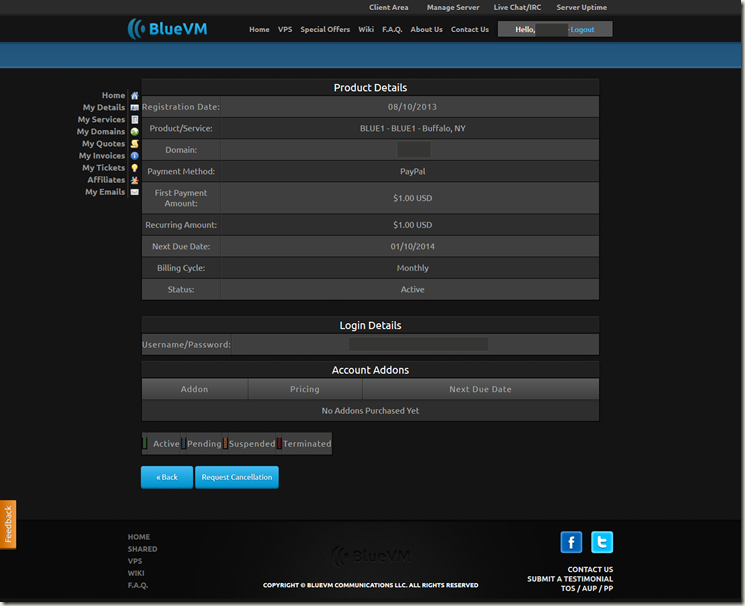This screenshot has height=606, width=745.
Task: Click the footer CONTACT US link
Action: click(x=590, y=569)
